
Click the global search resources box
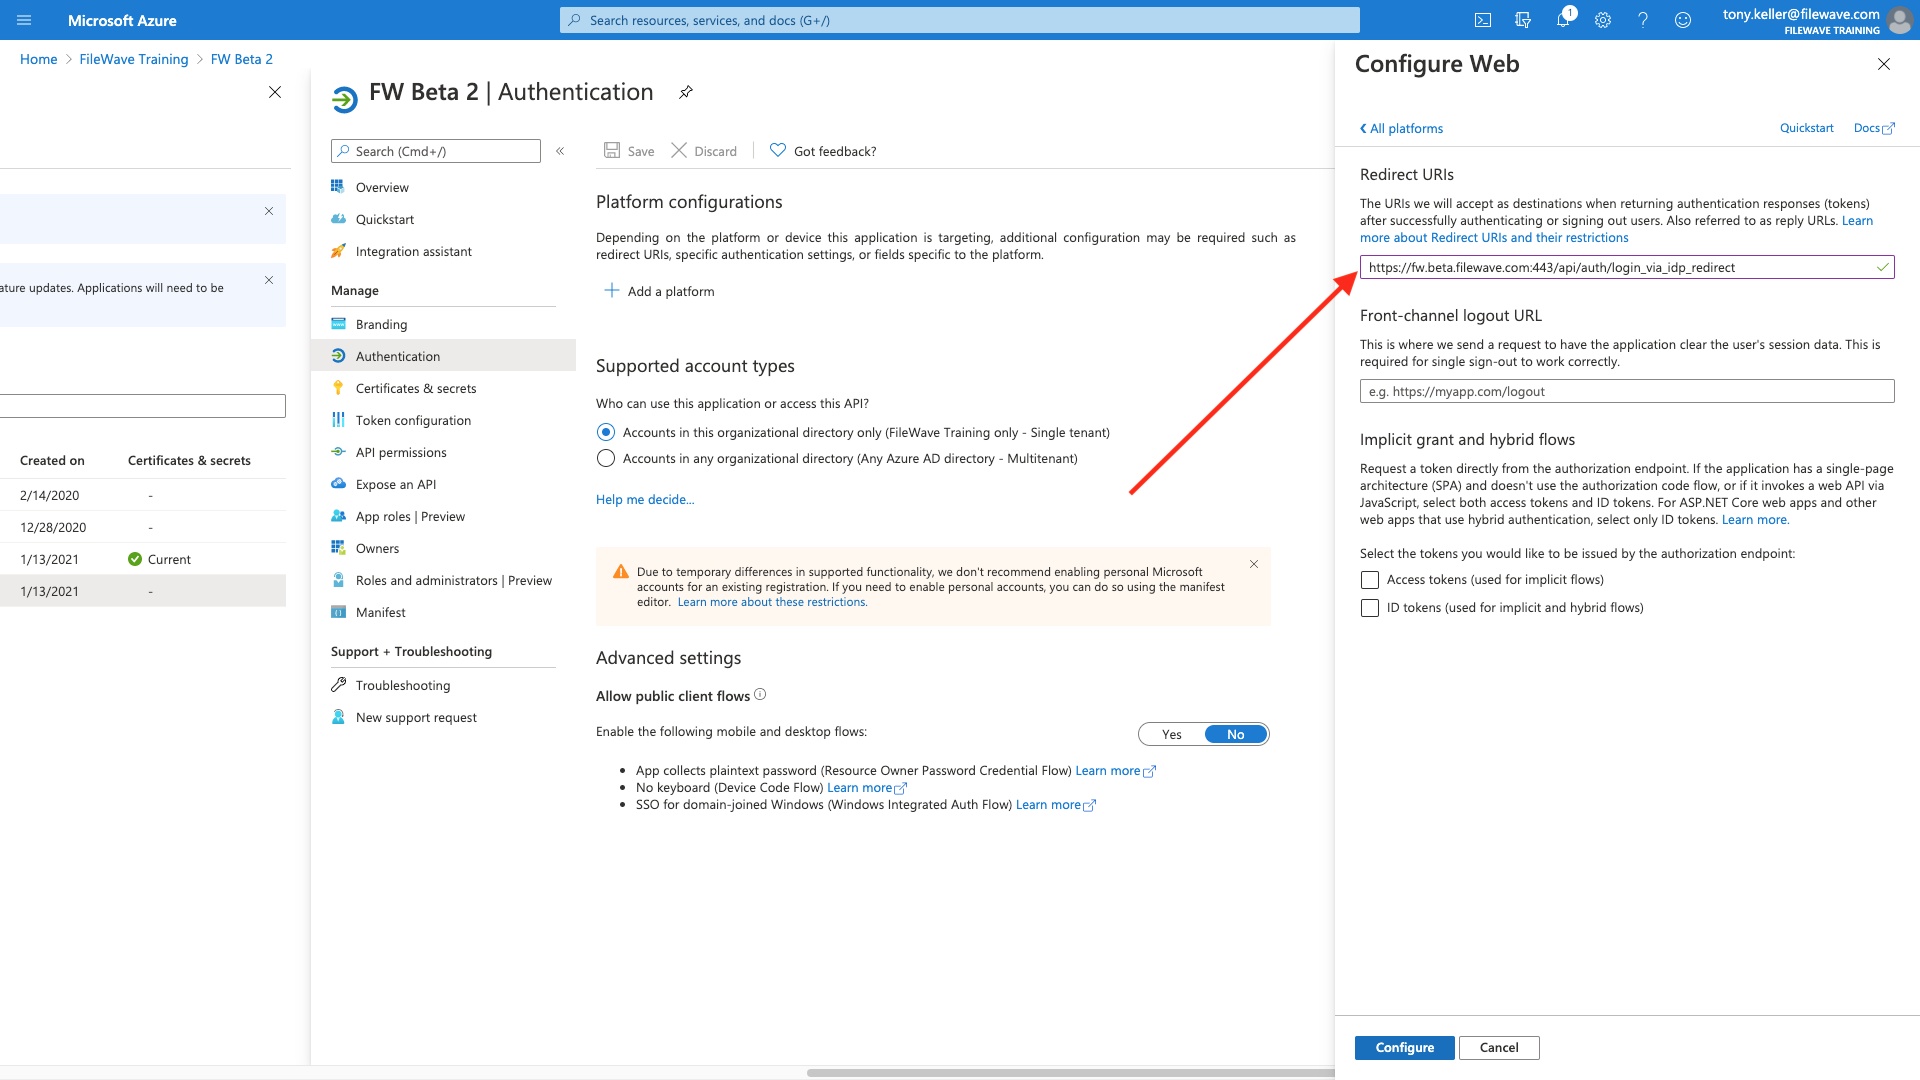coord(959,20)
